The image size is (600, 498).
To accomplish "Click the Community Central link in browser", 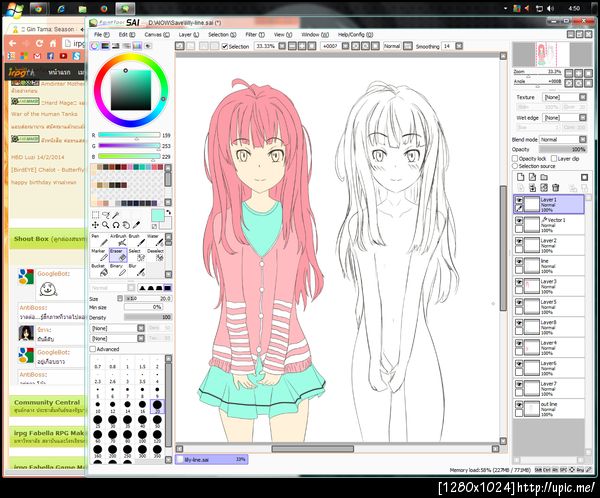I will pyautogui.click(x=47, y=402).
